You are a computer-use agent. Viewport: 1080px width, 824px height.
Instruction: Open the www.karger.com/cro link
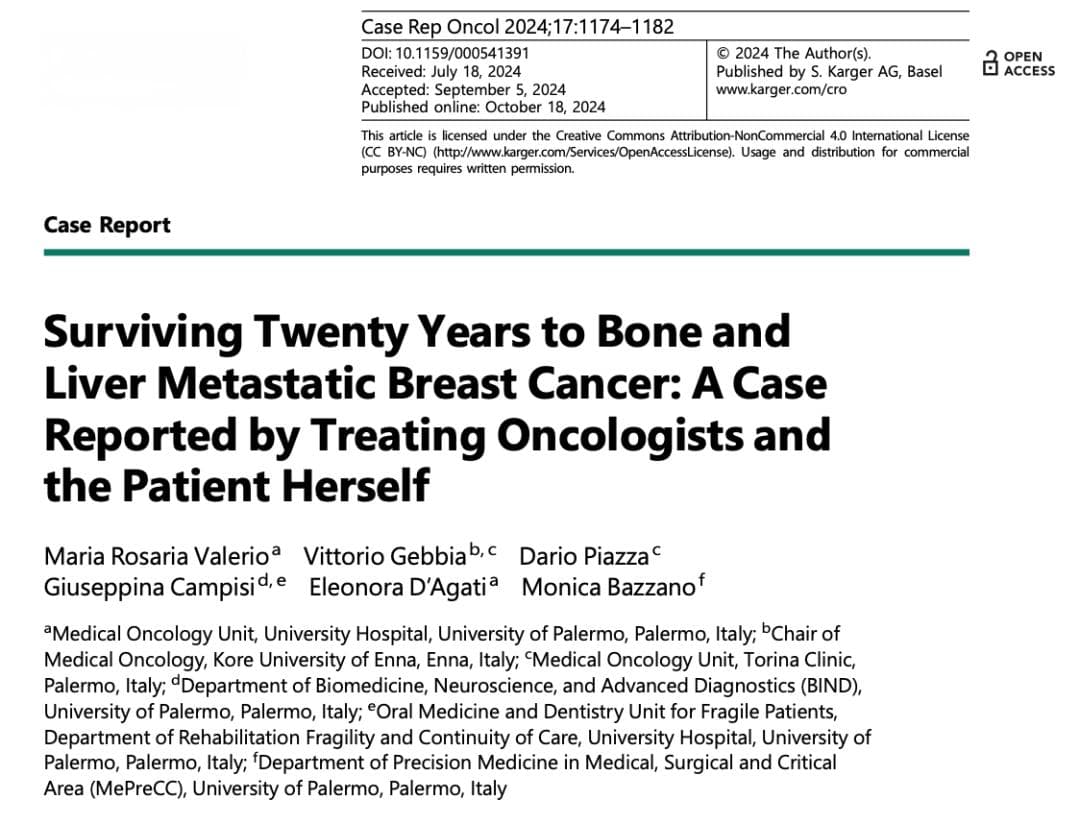[781, 90]
